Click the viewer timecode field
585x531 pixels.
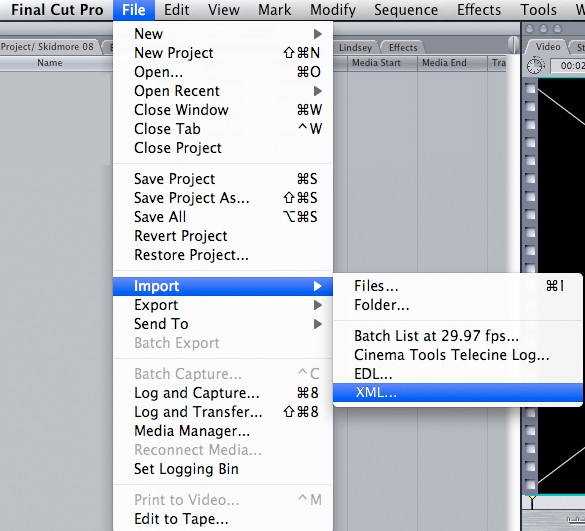(x=568, y=66)
